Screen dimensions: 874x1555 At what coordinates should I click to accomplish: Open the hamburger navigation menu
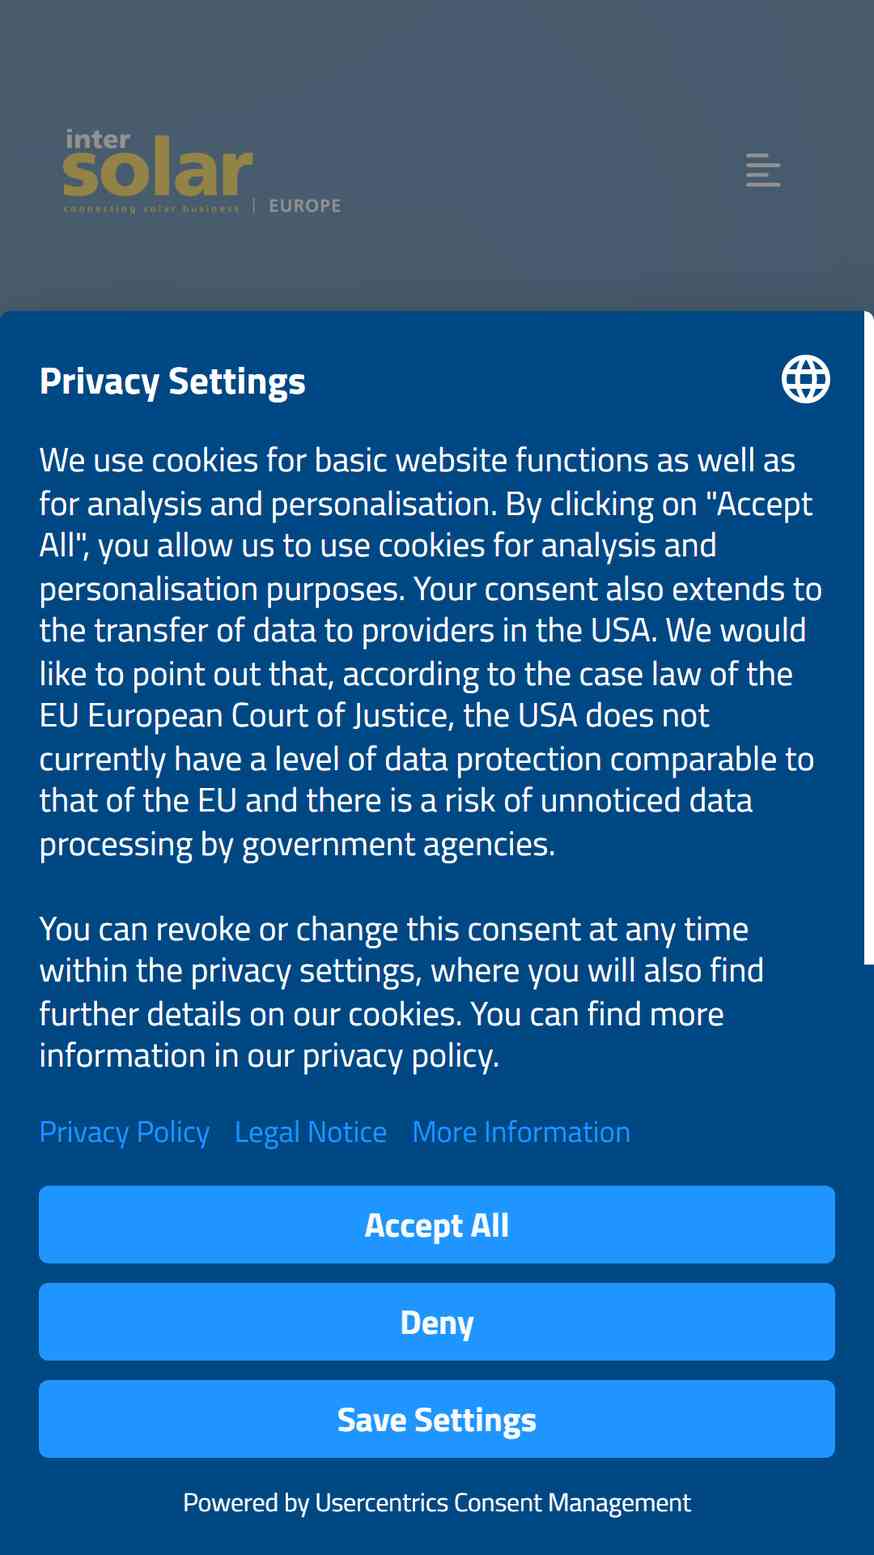click(x=763, y=170)
